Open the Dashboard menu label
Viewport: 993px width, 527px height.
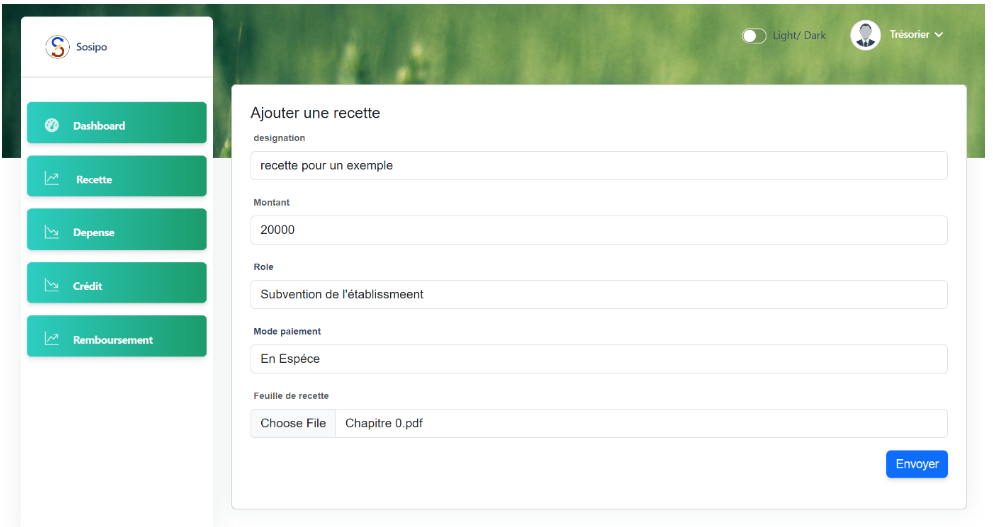[99, 125]
